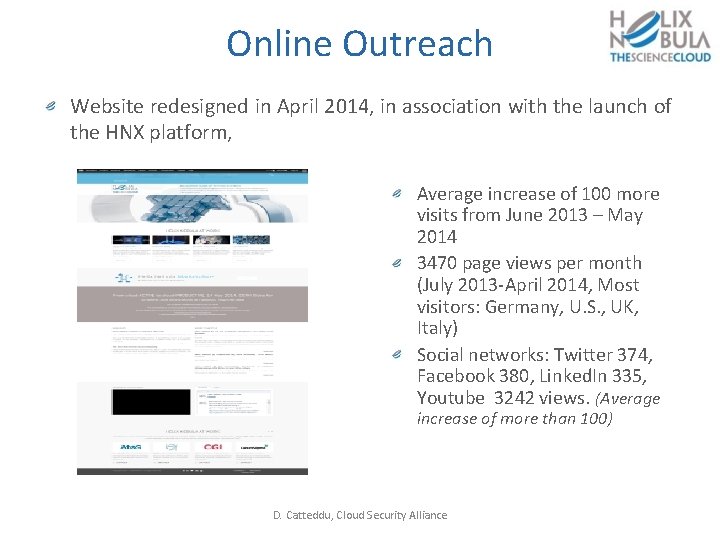
Task: Click the text 'visits from June 2013 – May'
Action: (x=530, y=215)
